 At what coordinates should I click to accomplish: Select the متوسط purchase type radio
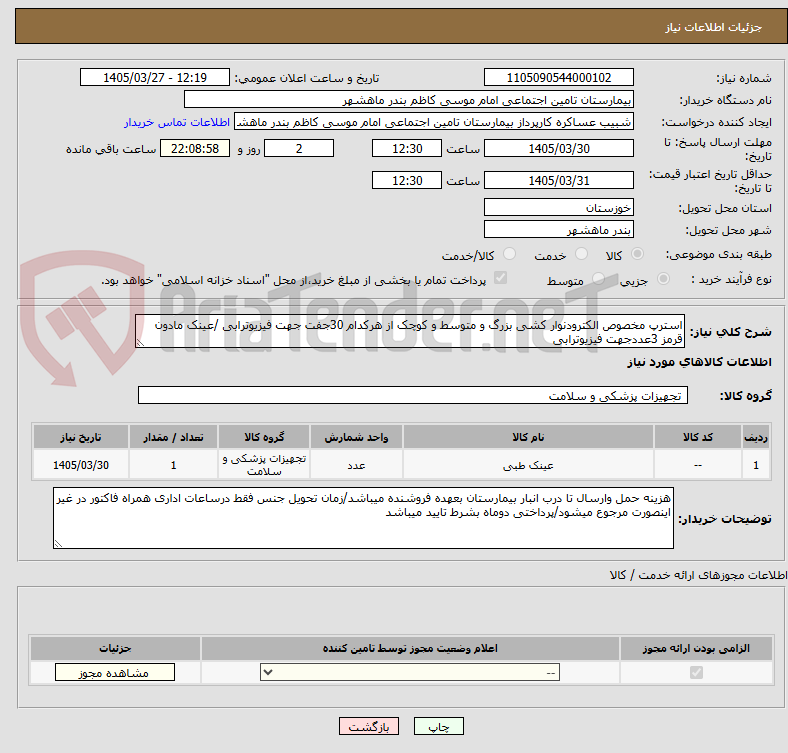click(598, 278)
